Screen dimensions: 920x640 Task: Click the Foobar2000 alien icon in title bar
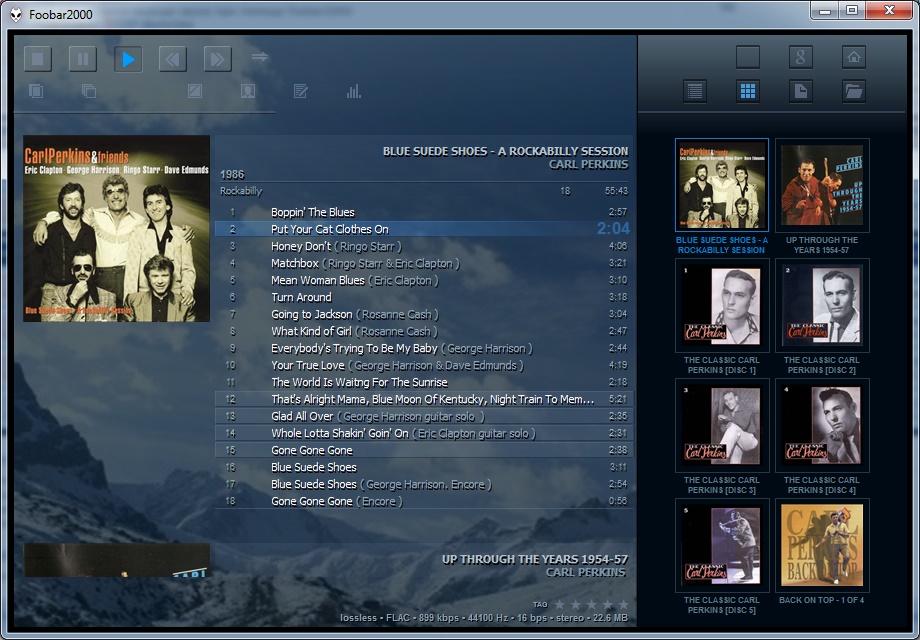(x=16, y=14)
